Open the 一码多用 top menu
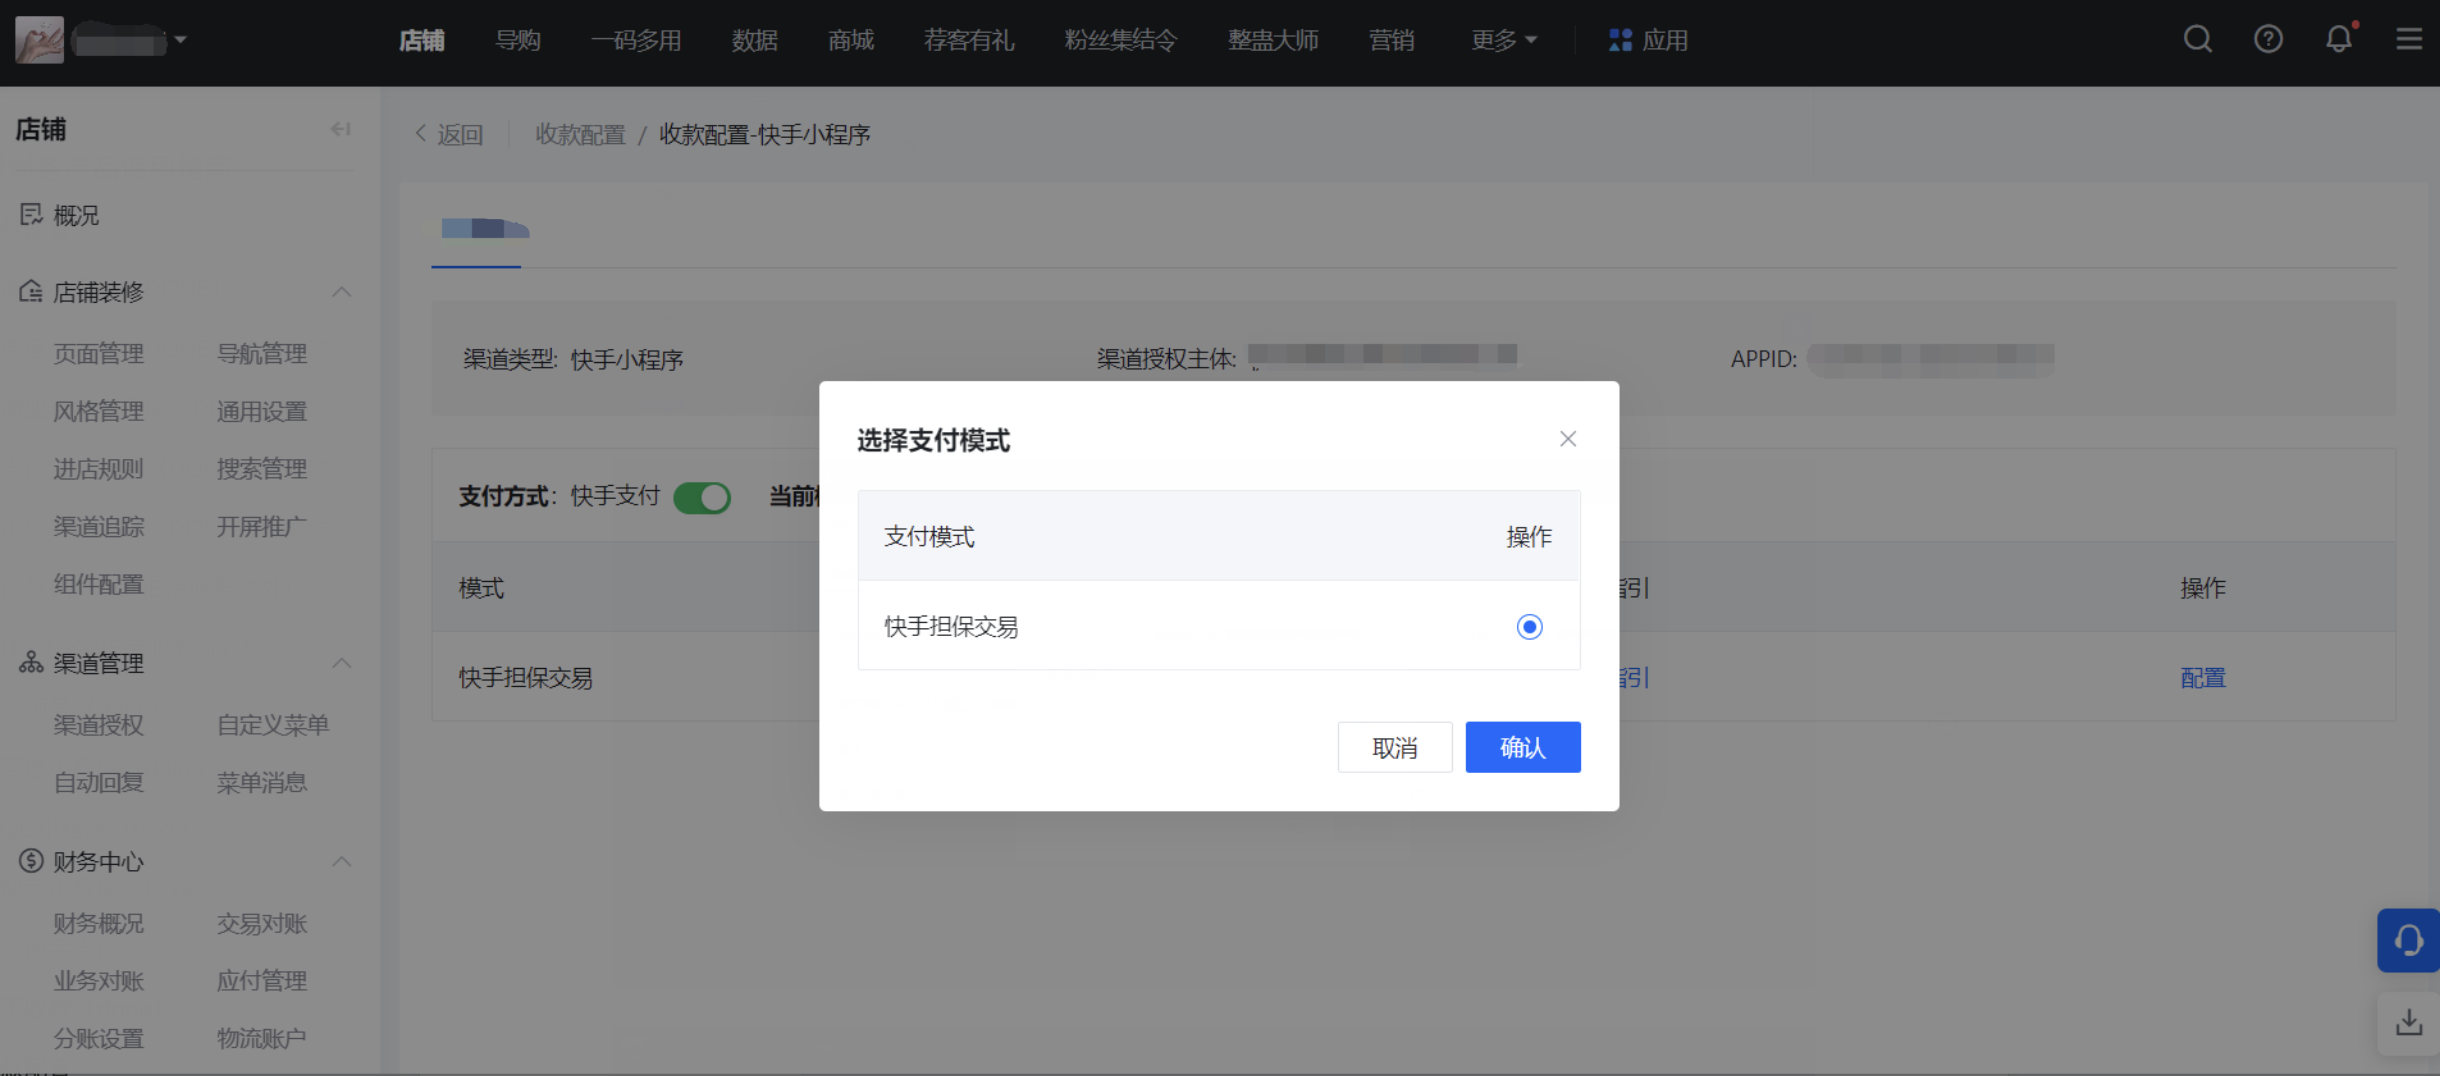The image size is (2440, 1076). point(636,40)
